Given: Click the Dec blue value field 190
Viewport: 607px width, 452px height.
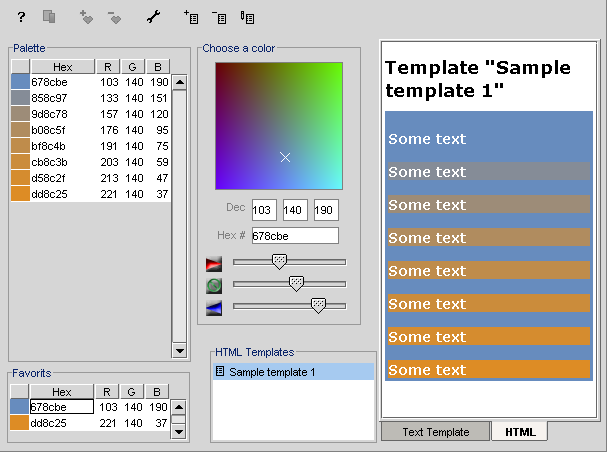Looking at the screenshot, I should click(x=326, y=210).
